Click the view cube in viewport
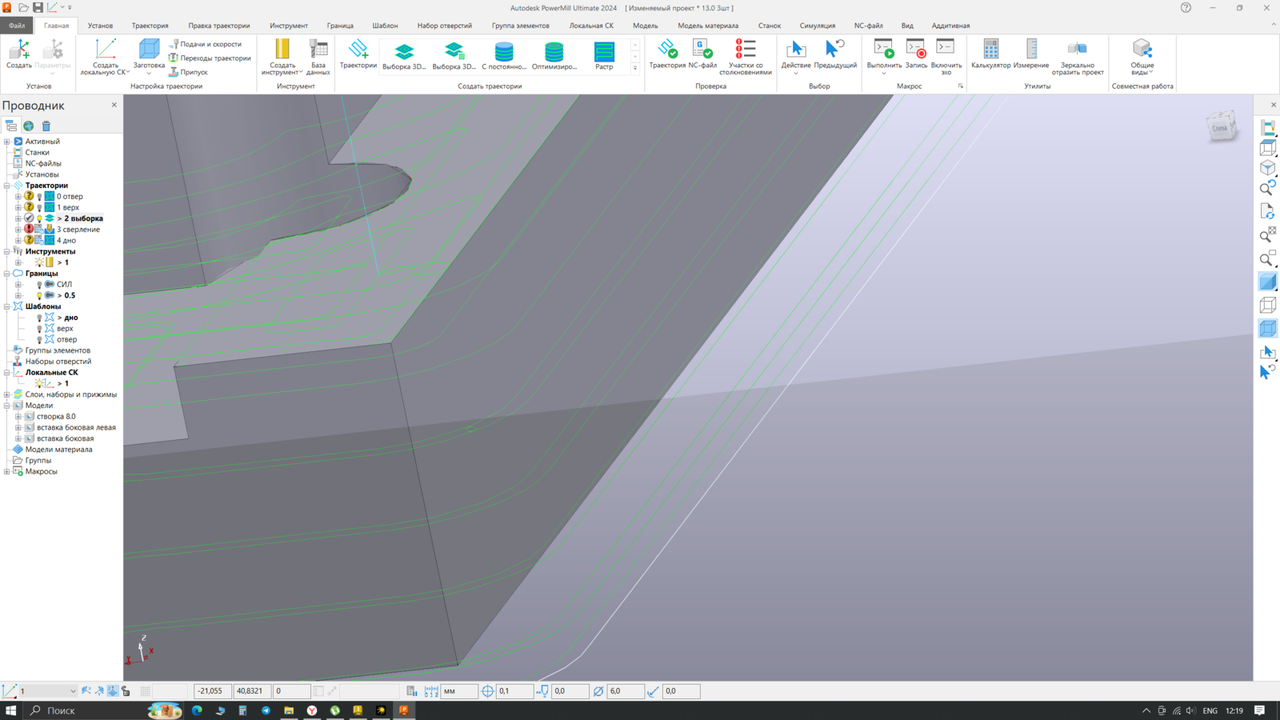The image size is (1280, 720). tap(1221, 128)
